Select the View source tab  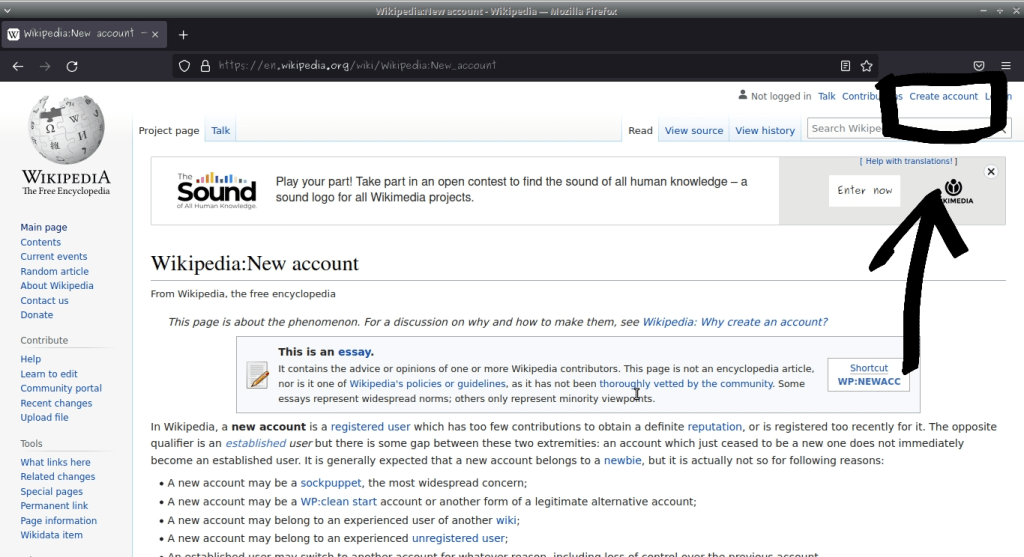click(x=693, y=131)
